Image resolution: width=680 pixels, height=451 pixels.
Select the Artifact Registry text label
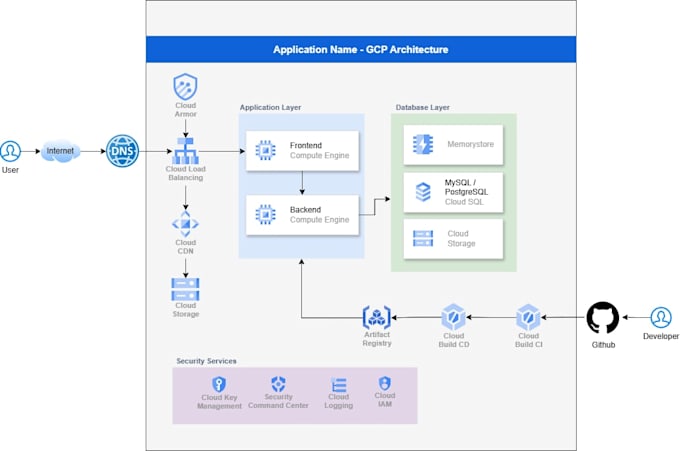377,339
